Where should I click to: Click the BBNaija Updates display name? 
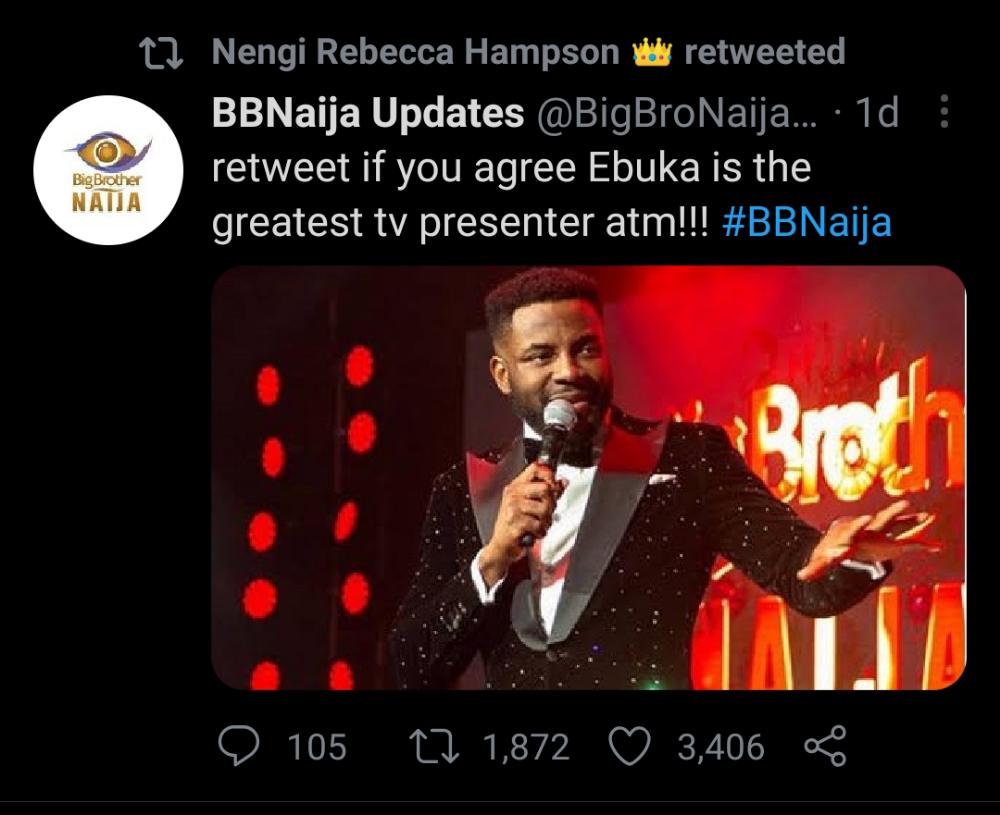(368, 114)
